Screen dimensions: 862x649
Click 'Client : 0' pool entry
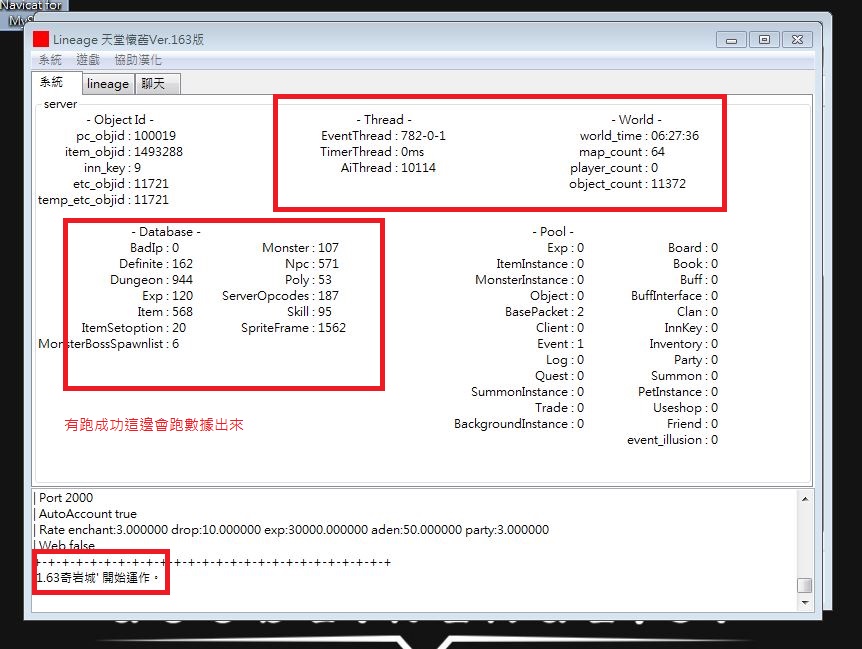click(560, 328)
